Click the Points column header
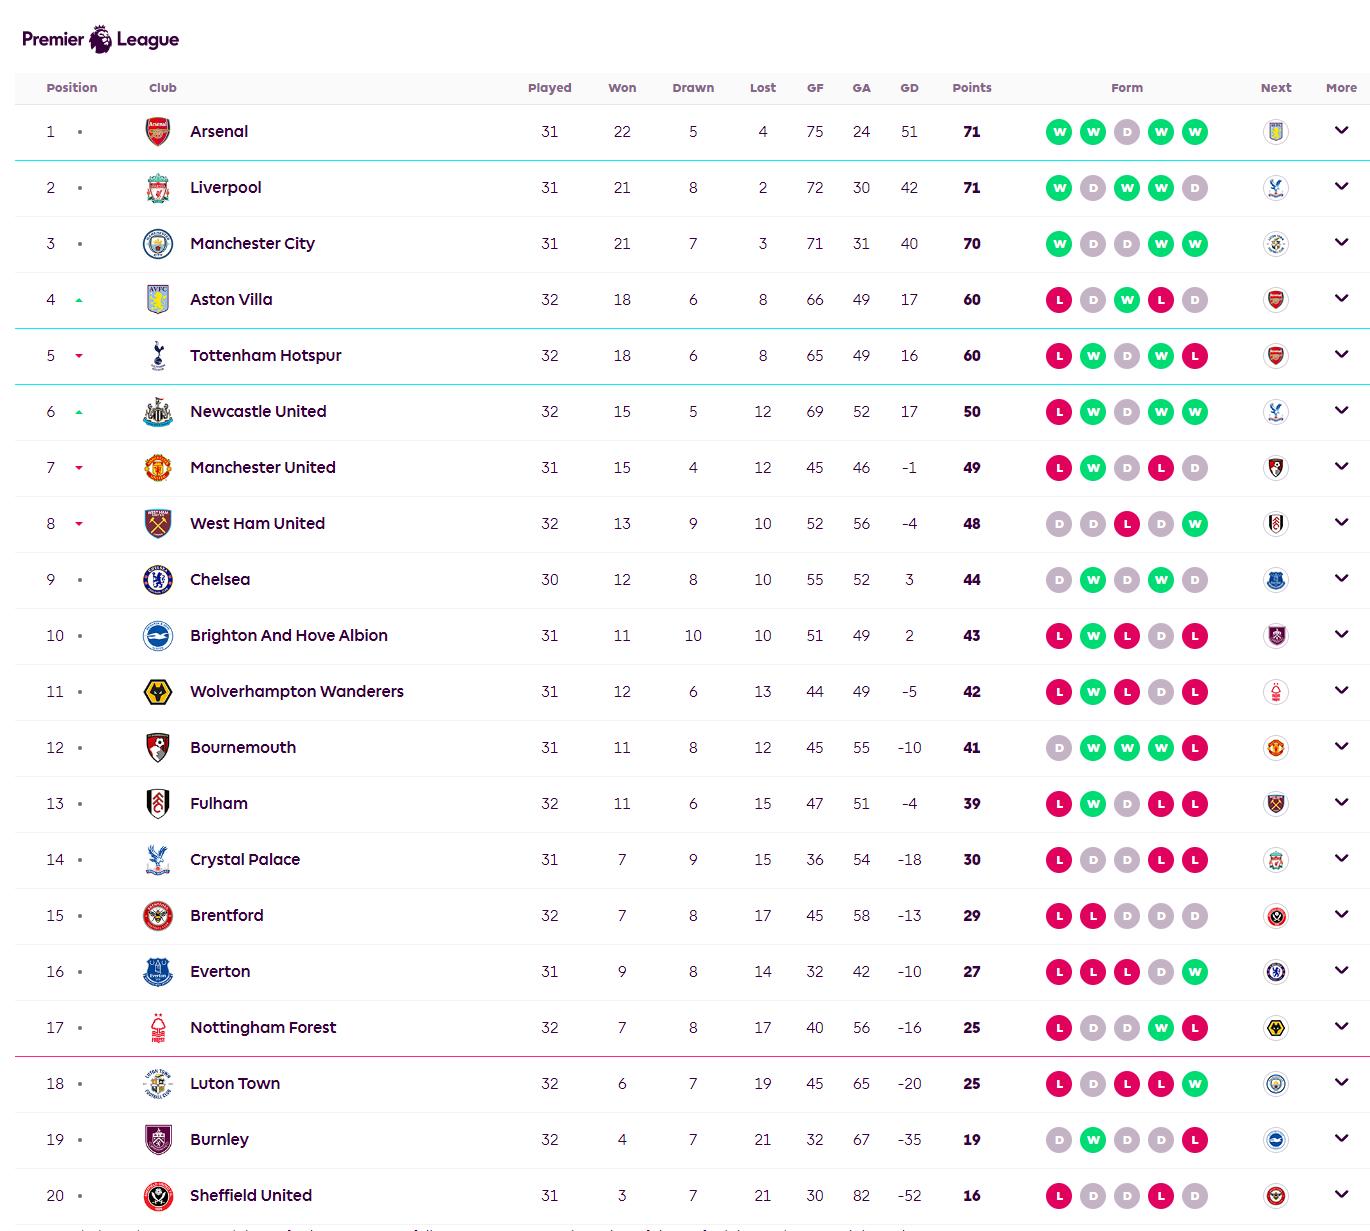The height and width of the screenshot is (1231, 1370). tap(972, 88)
